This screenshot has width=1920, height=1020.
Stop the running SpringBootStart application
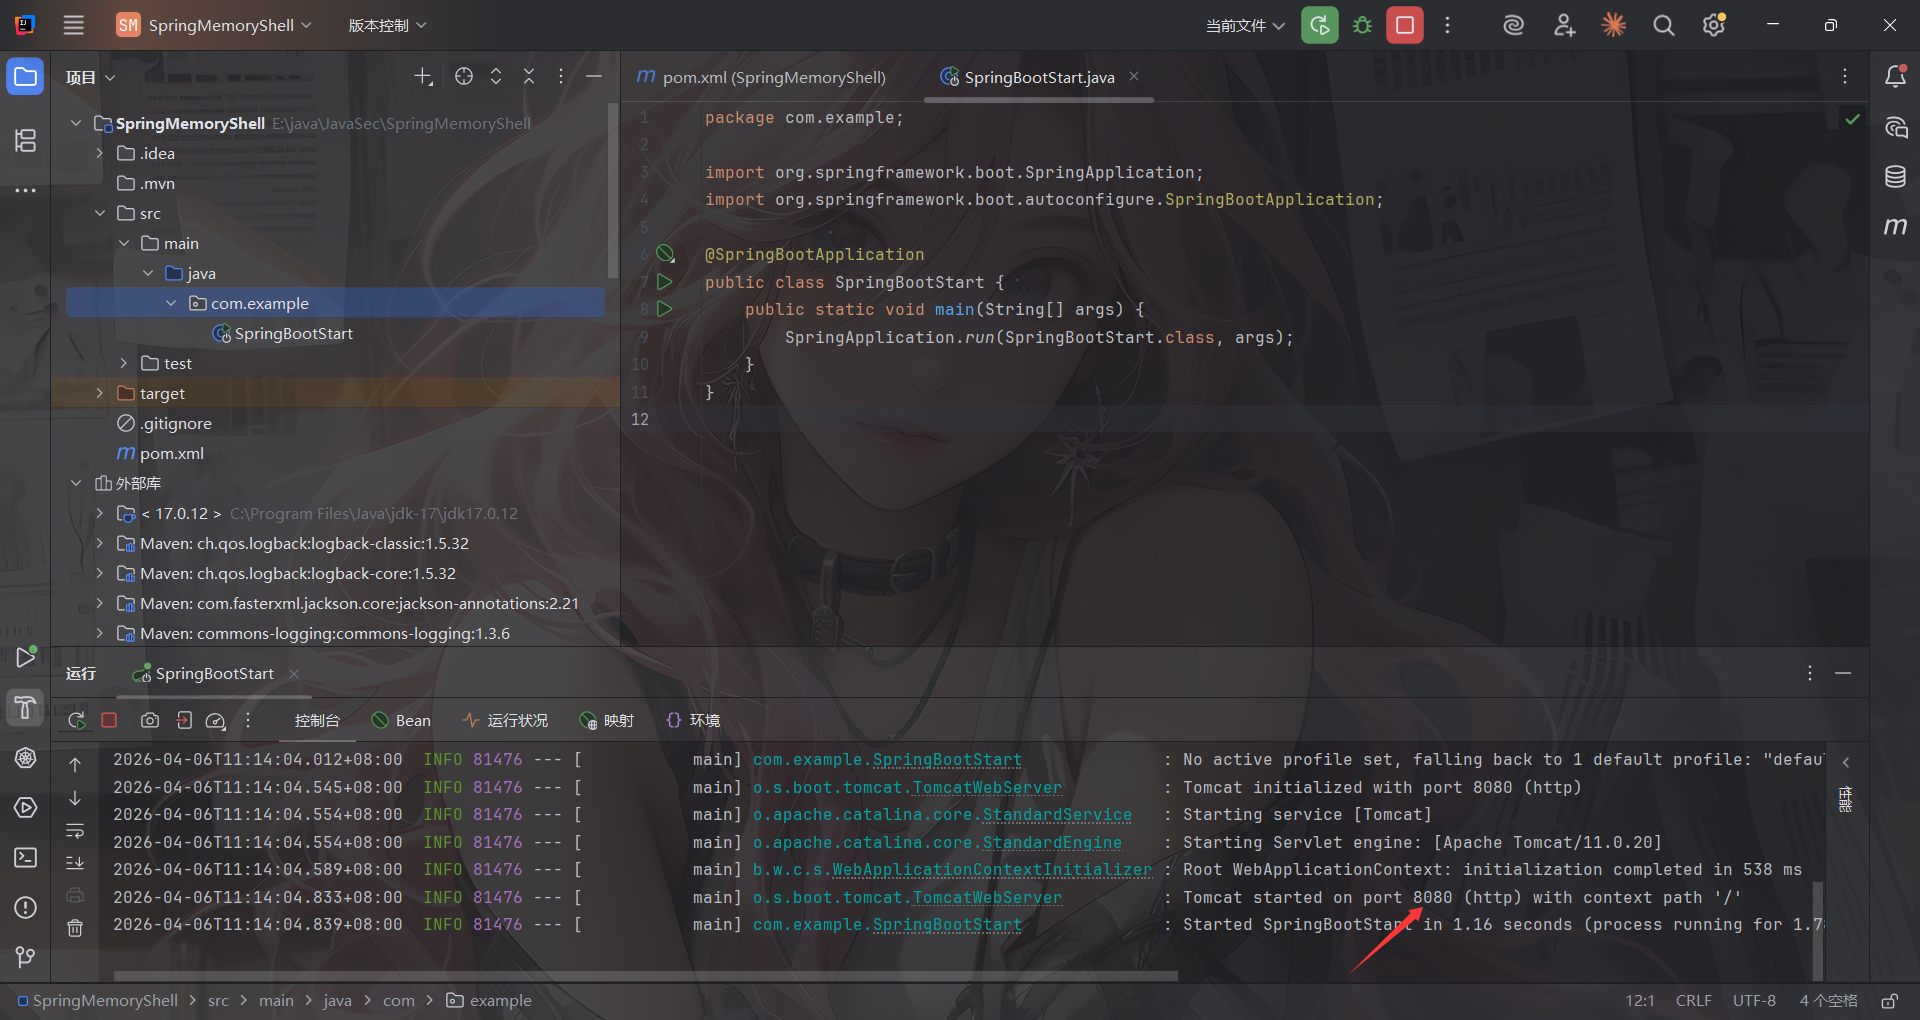pyautogui.click(x=1404, y=25)
